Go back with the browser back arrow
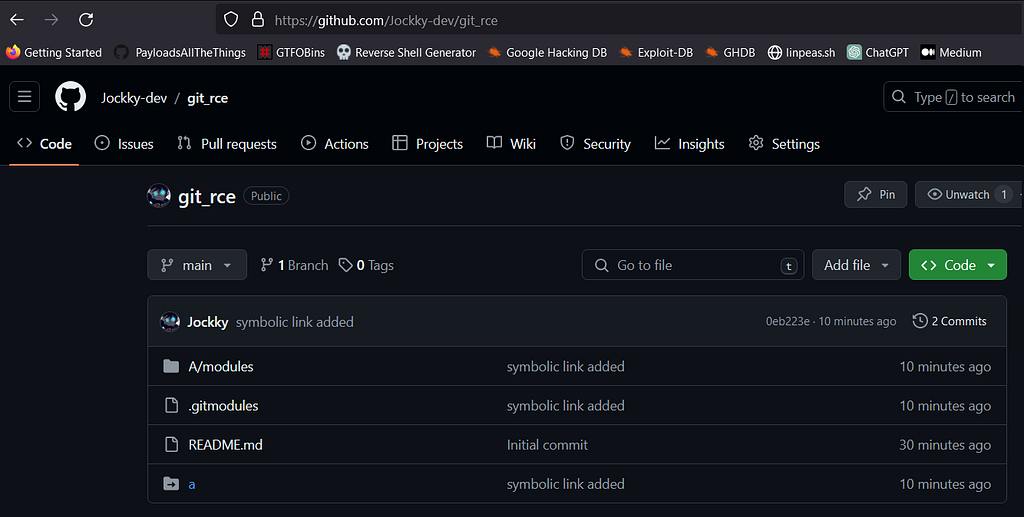The height and width of the screenshot is (517, 1024). [x=17, y=20]
